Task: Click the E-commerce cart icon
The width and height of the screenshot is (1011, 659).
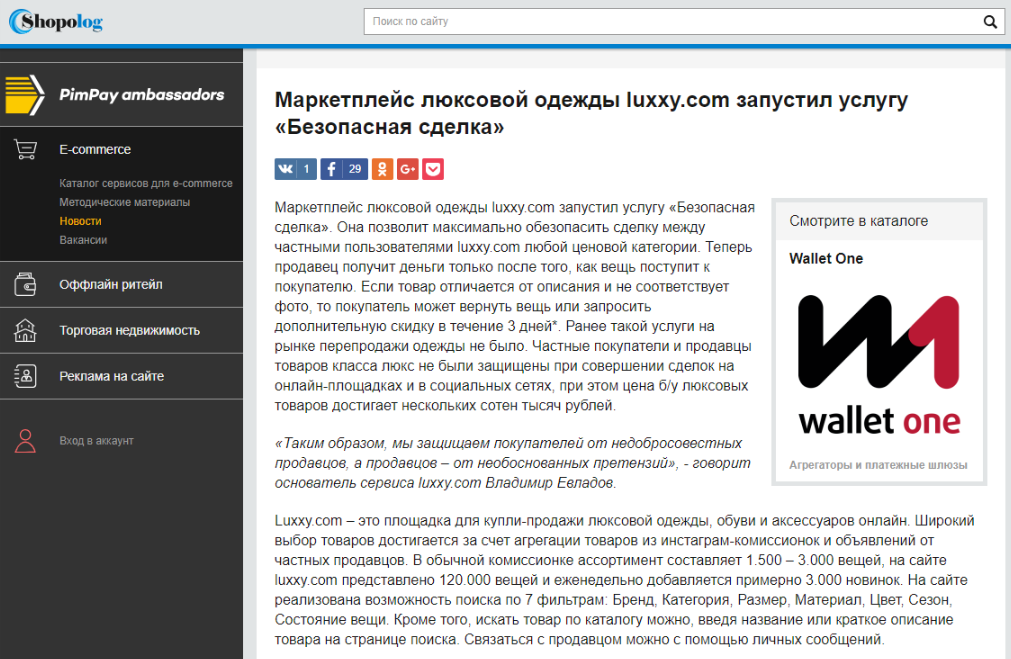Action: tap(26, 150)
